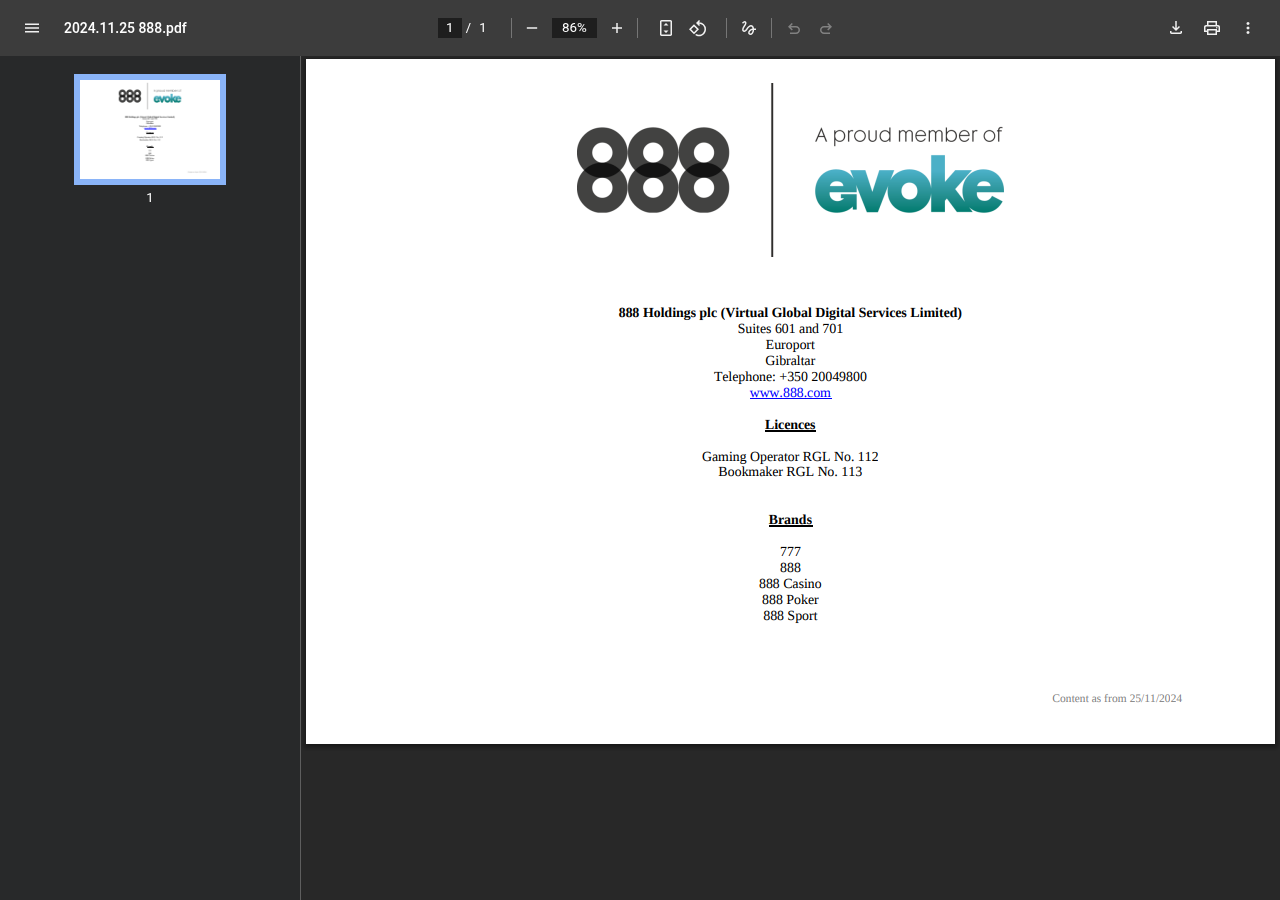Click the text Bookmaker RGL No. 113
This screenshot has height=900, width=1280.
[x=790, y=472]
